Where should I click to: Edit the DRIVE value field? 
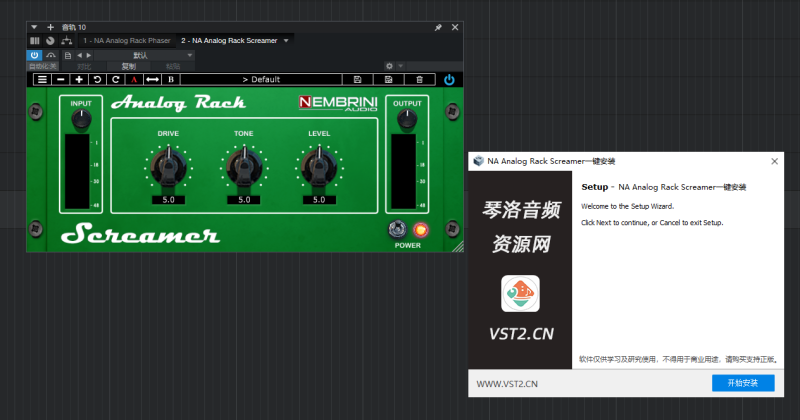tap(168, 200)
